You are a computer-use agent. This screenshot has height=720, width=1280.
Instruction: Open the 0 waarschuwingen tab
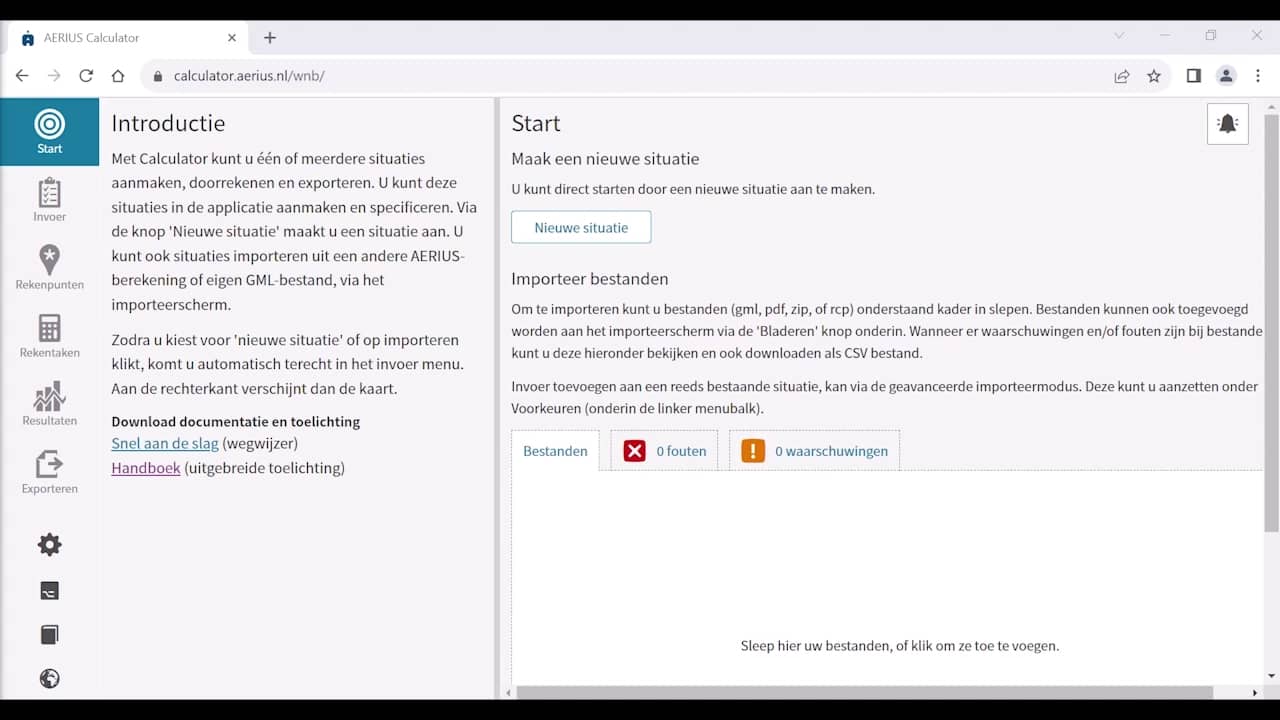[814, 451]
